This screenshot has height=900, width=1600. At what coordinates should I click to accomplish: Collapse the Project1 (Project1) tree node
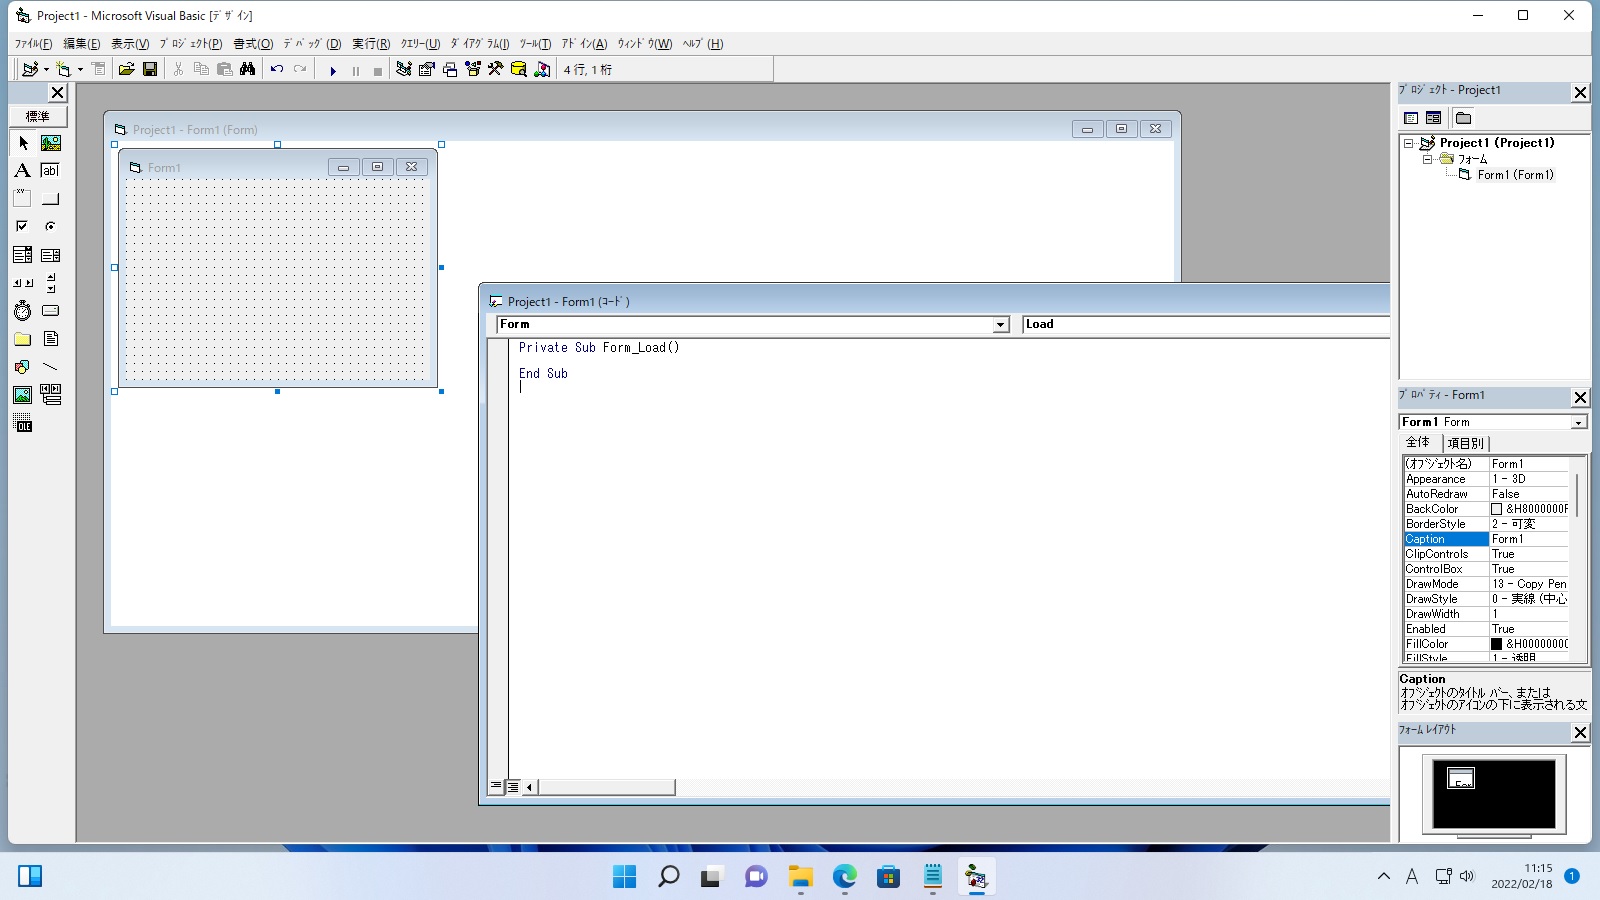tap(1409, 143)
